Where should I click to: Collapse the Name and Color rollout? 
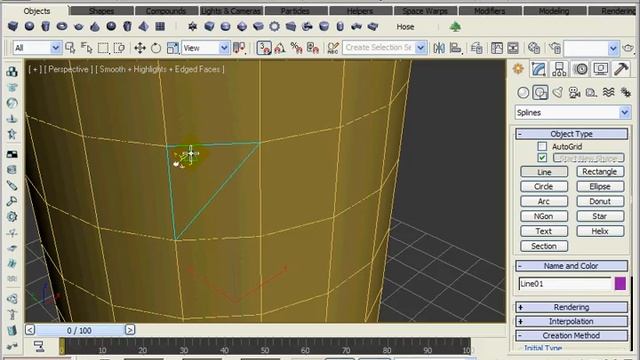tap(571, 266)
